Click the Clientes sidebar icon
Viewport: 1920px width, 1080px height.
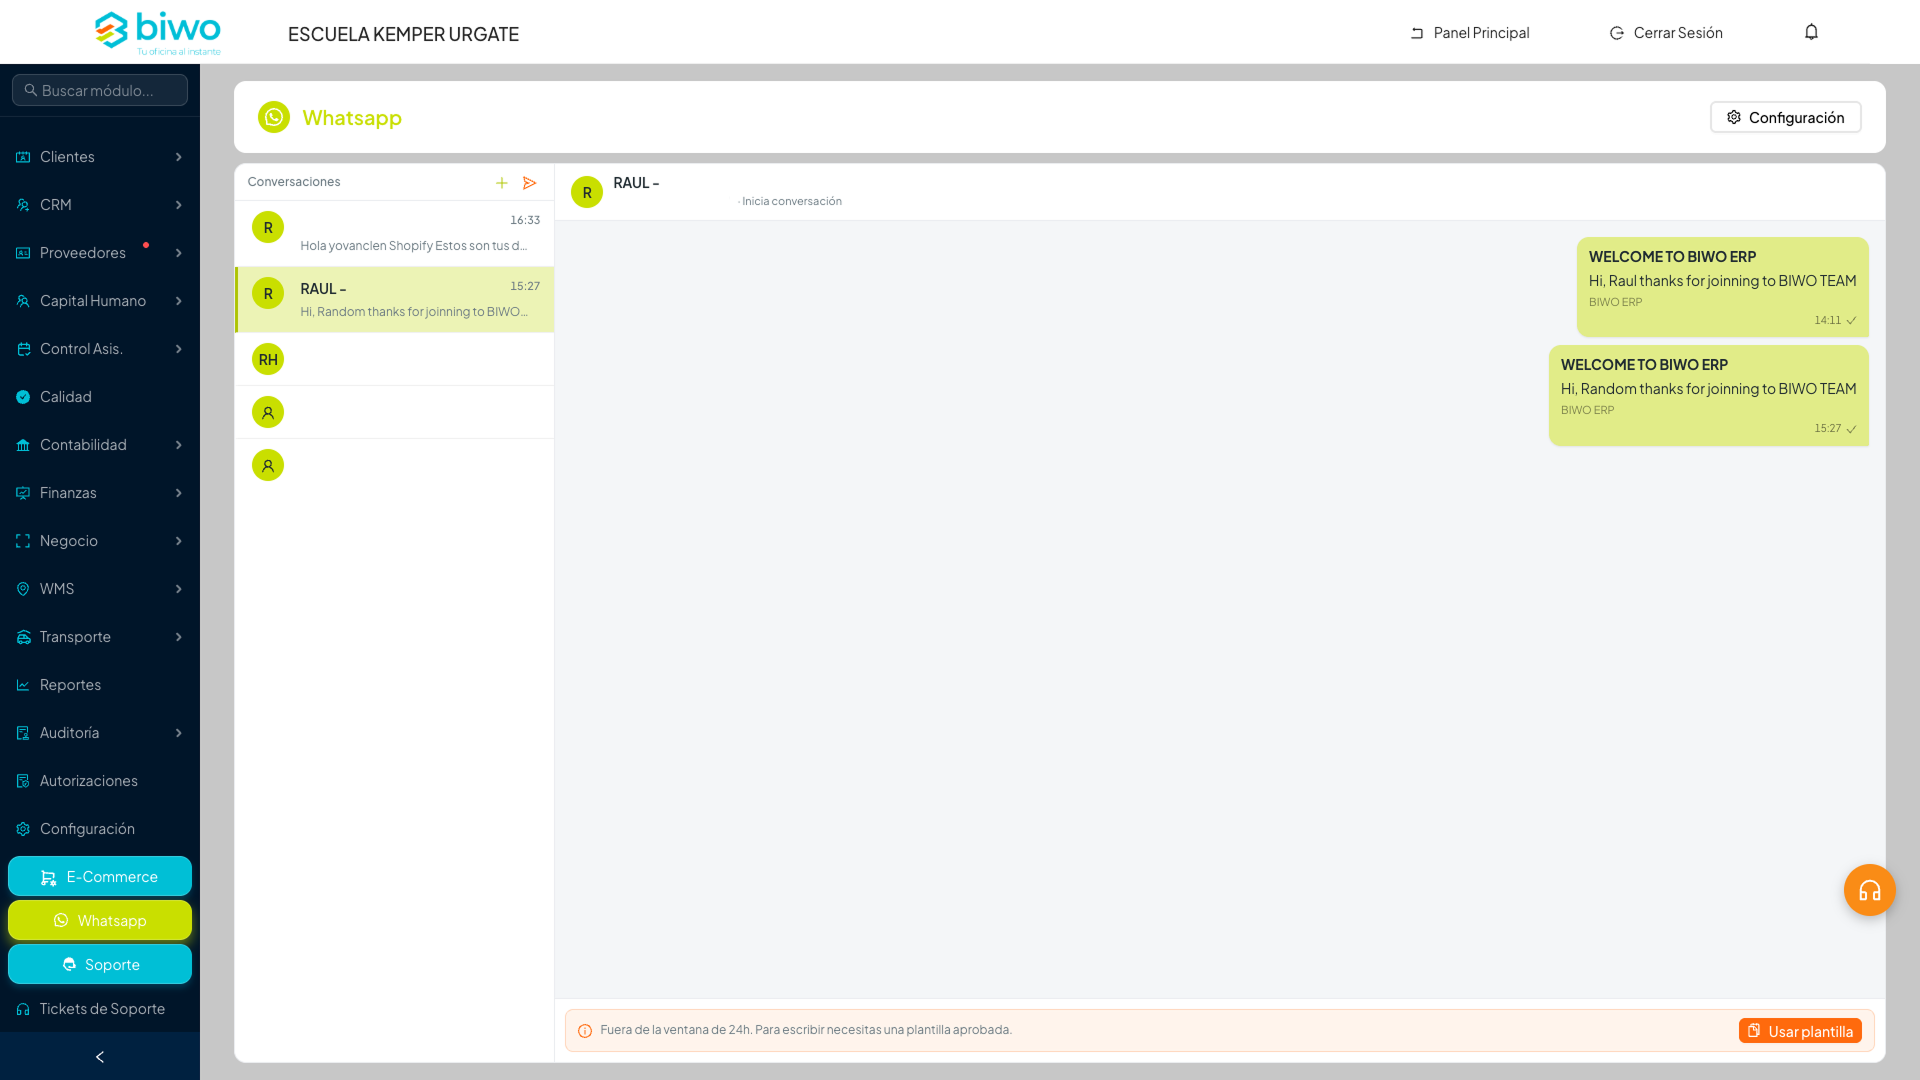coord(23,157)
